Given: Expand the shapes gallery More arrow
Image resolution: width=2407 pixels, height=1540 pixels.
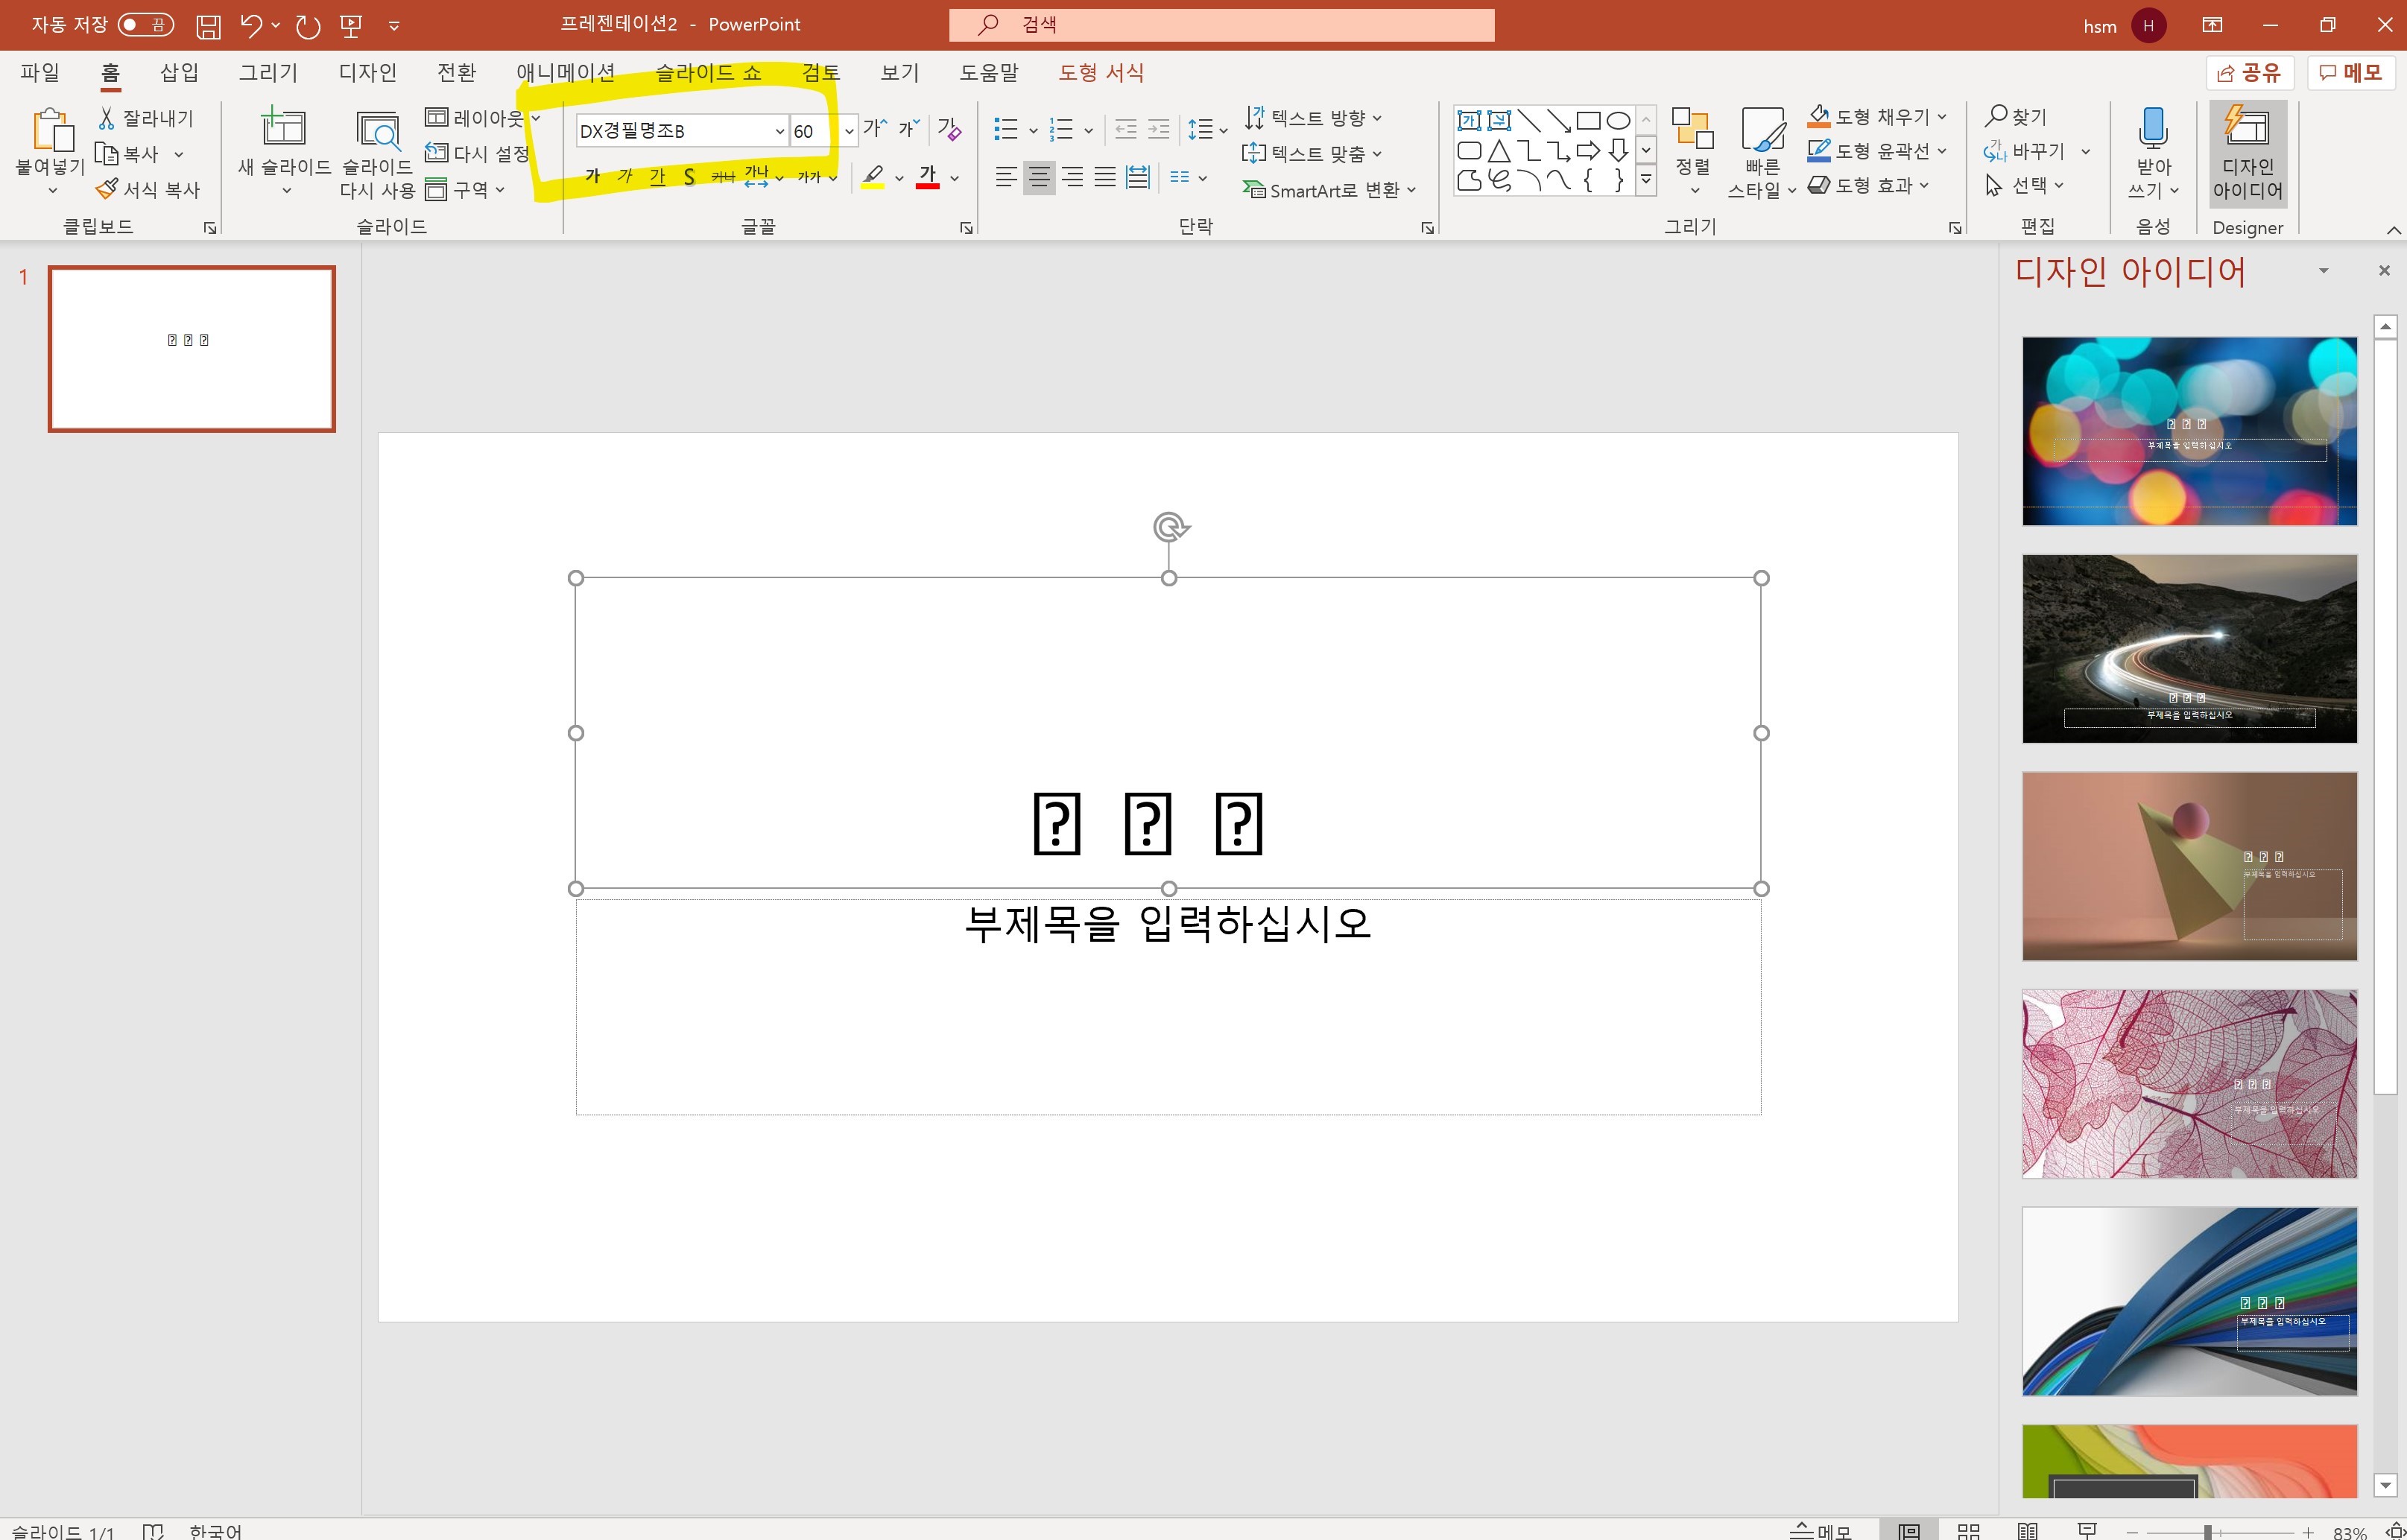Looking at the screenshot, I should pyautogui.click(x=1645, y=180).
